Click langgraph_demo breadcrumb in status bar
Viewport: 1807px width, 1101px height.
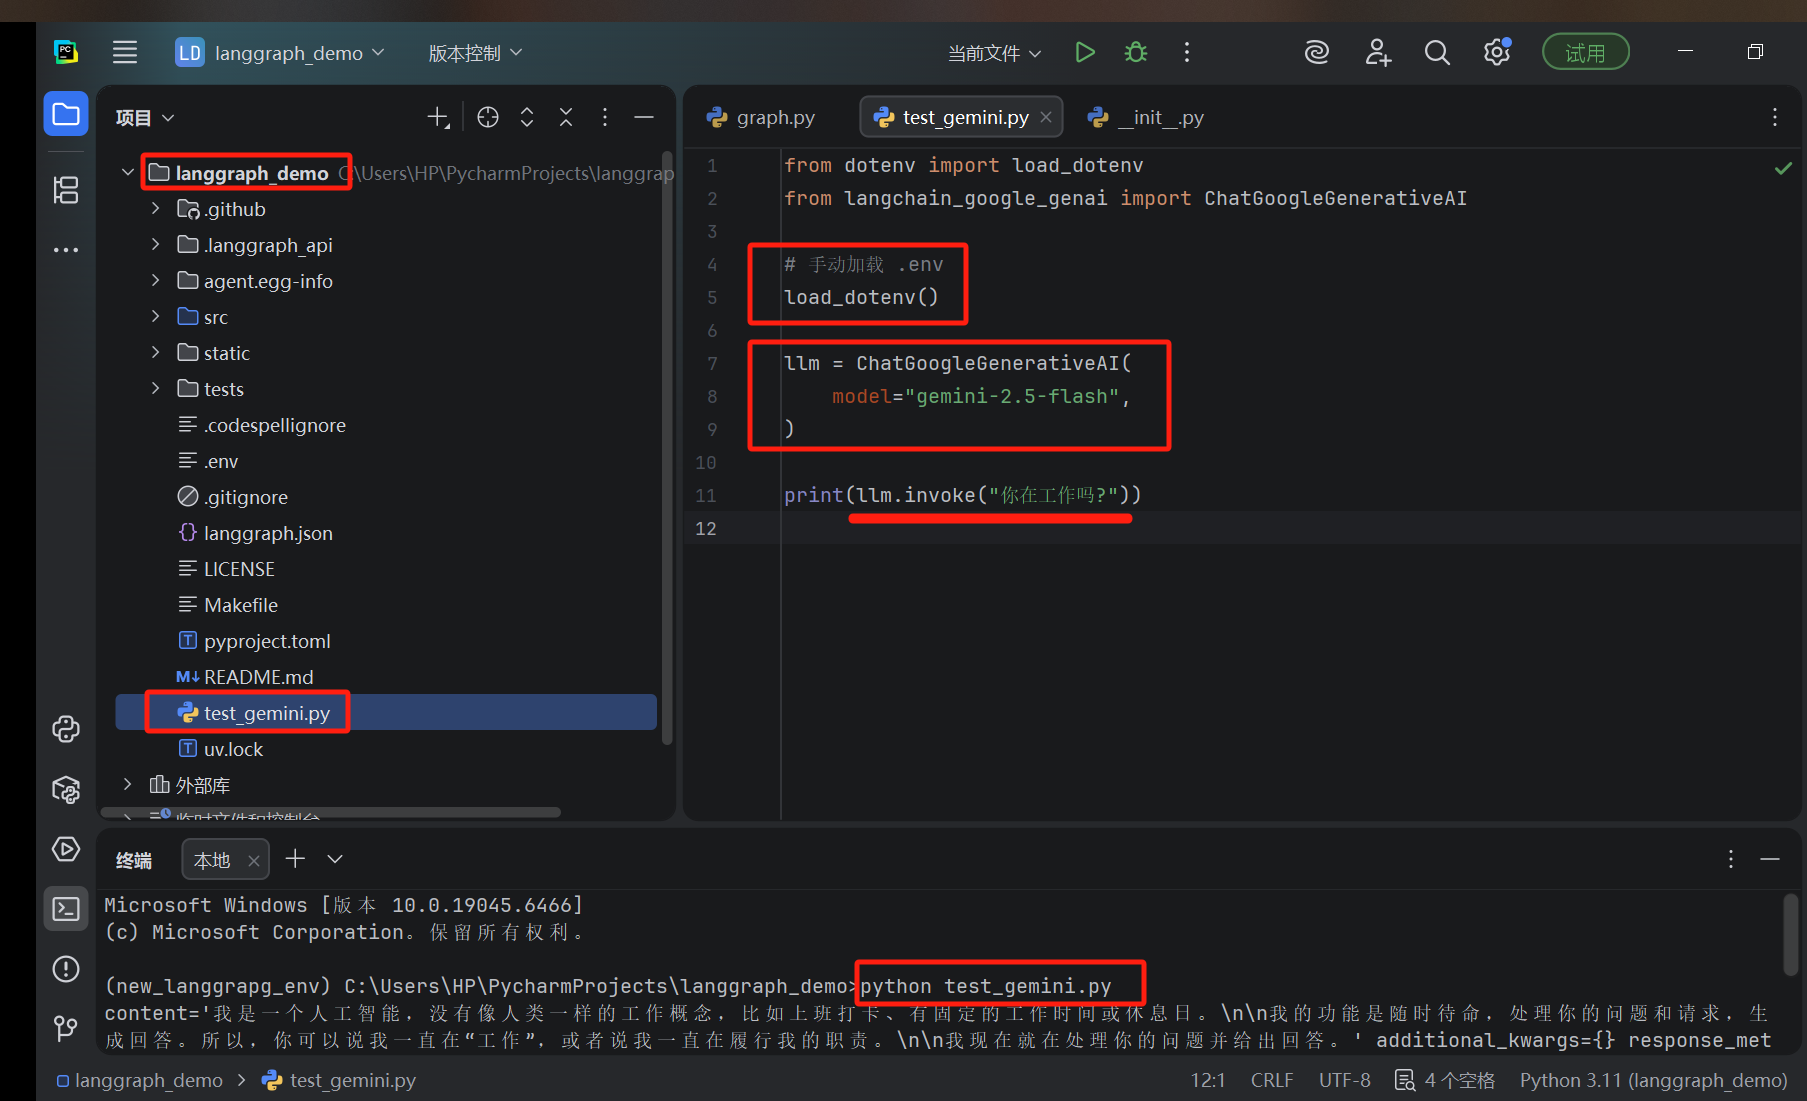140,1080
